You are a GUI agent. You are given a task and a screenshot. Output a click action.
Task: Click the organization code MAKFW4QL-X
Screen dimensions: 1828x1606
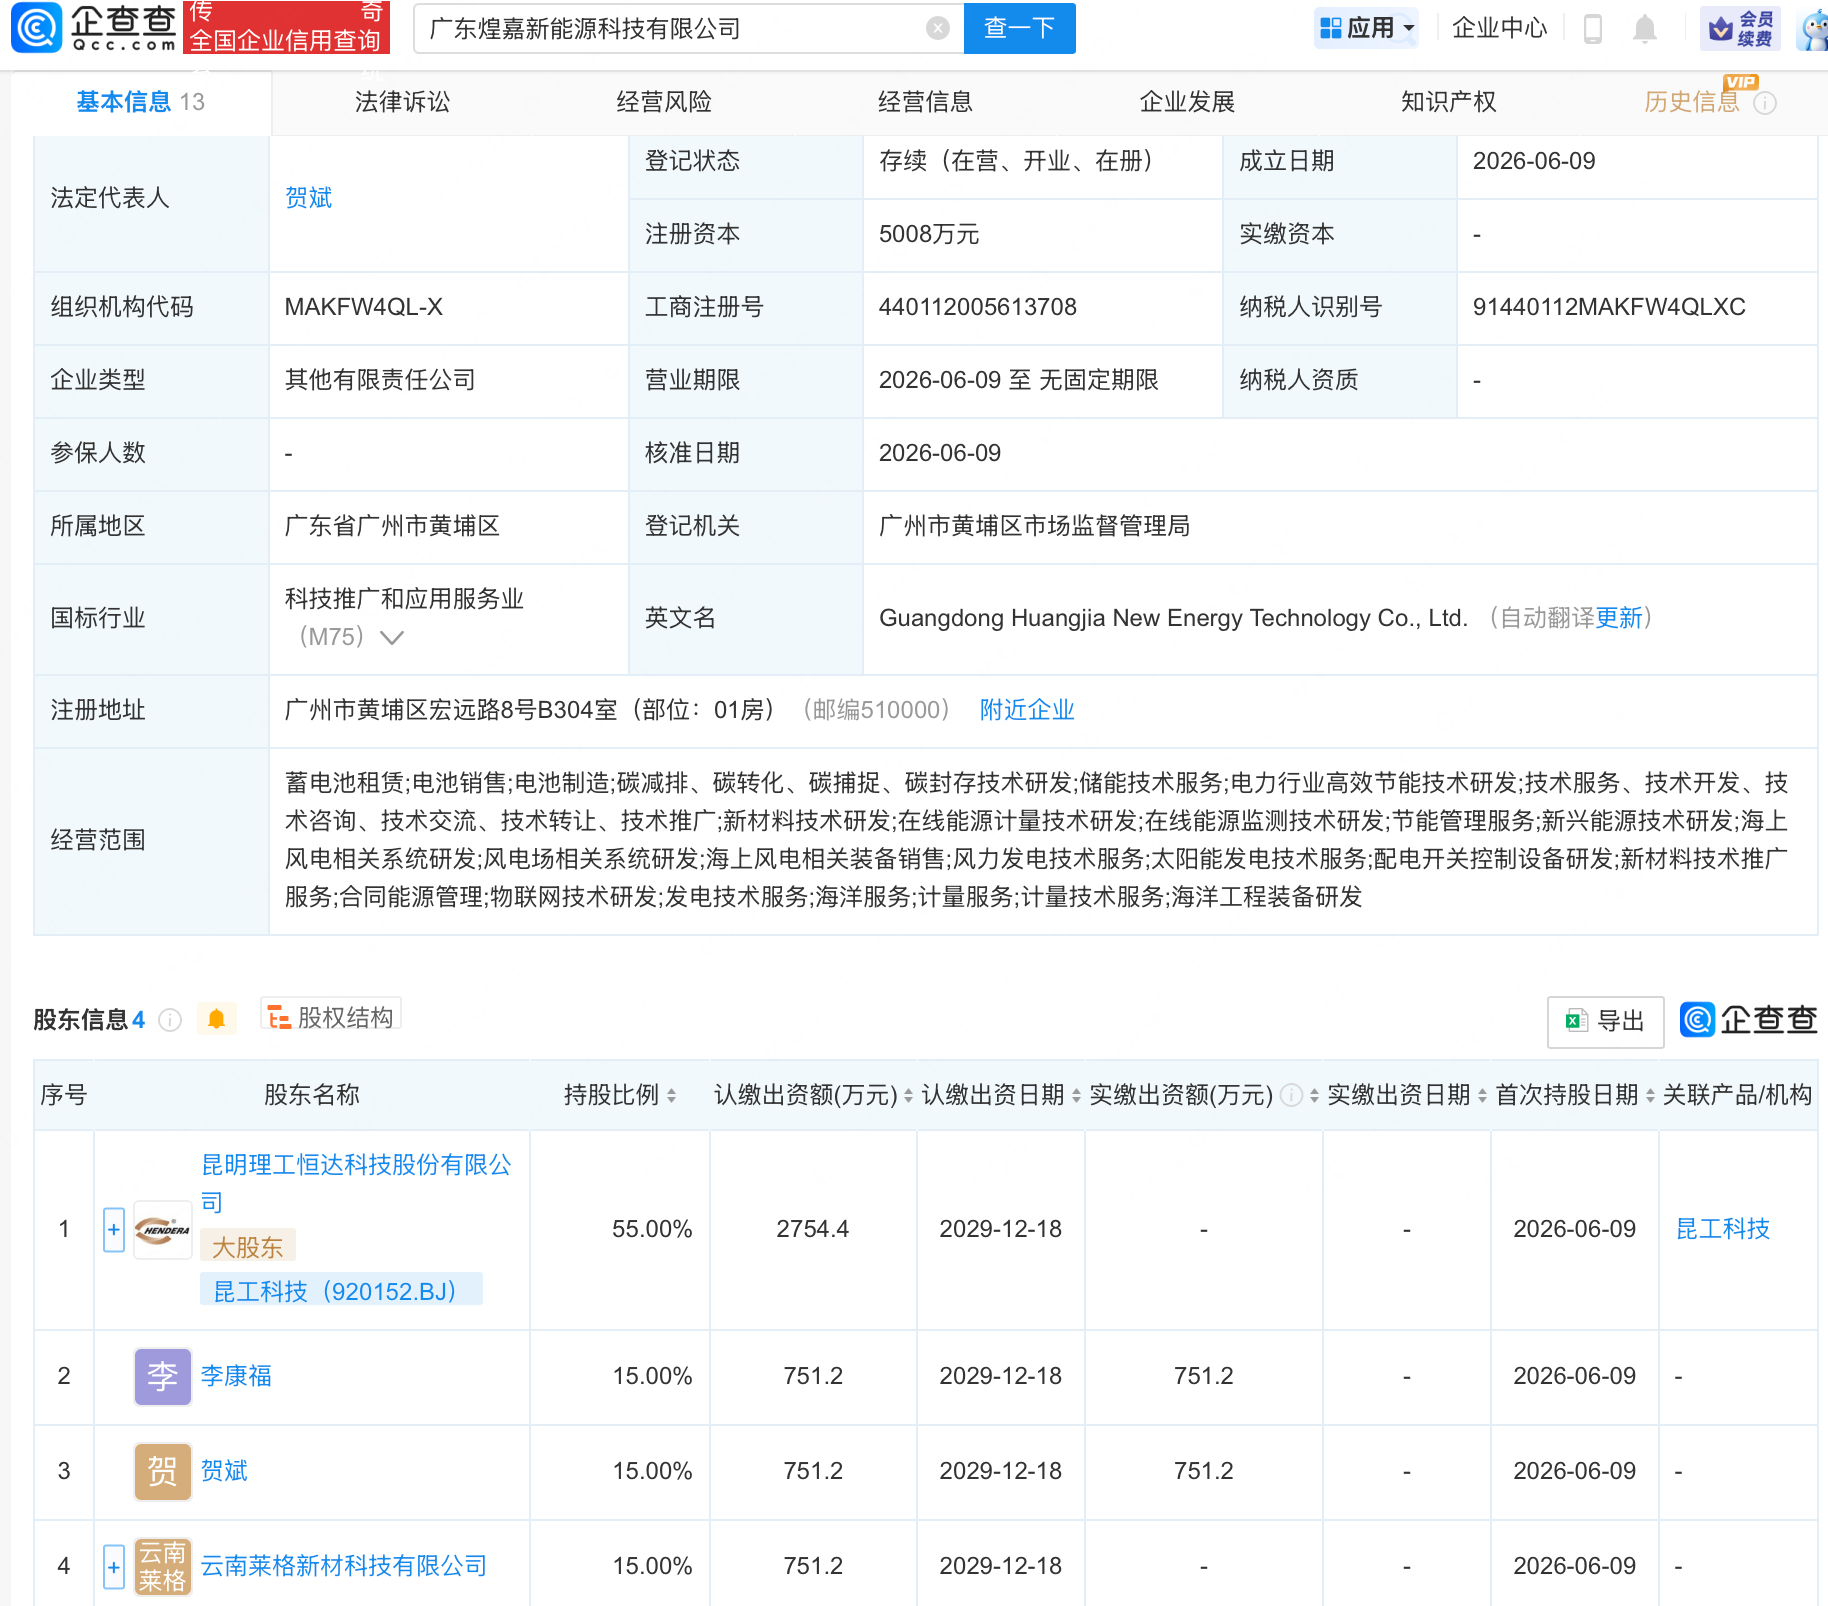pyautogui.click(x=364, y=307)
